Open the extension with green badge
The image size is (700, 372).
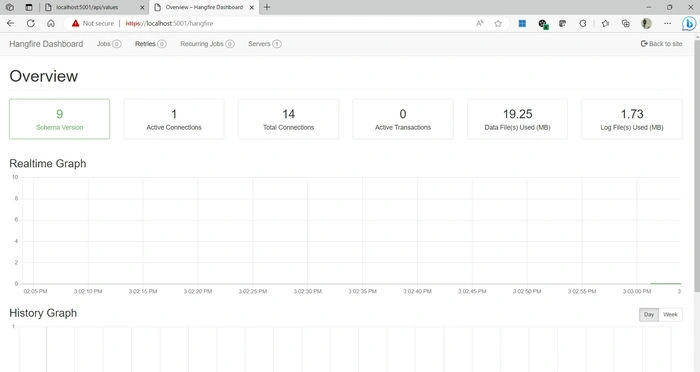coord(543,24)
